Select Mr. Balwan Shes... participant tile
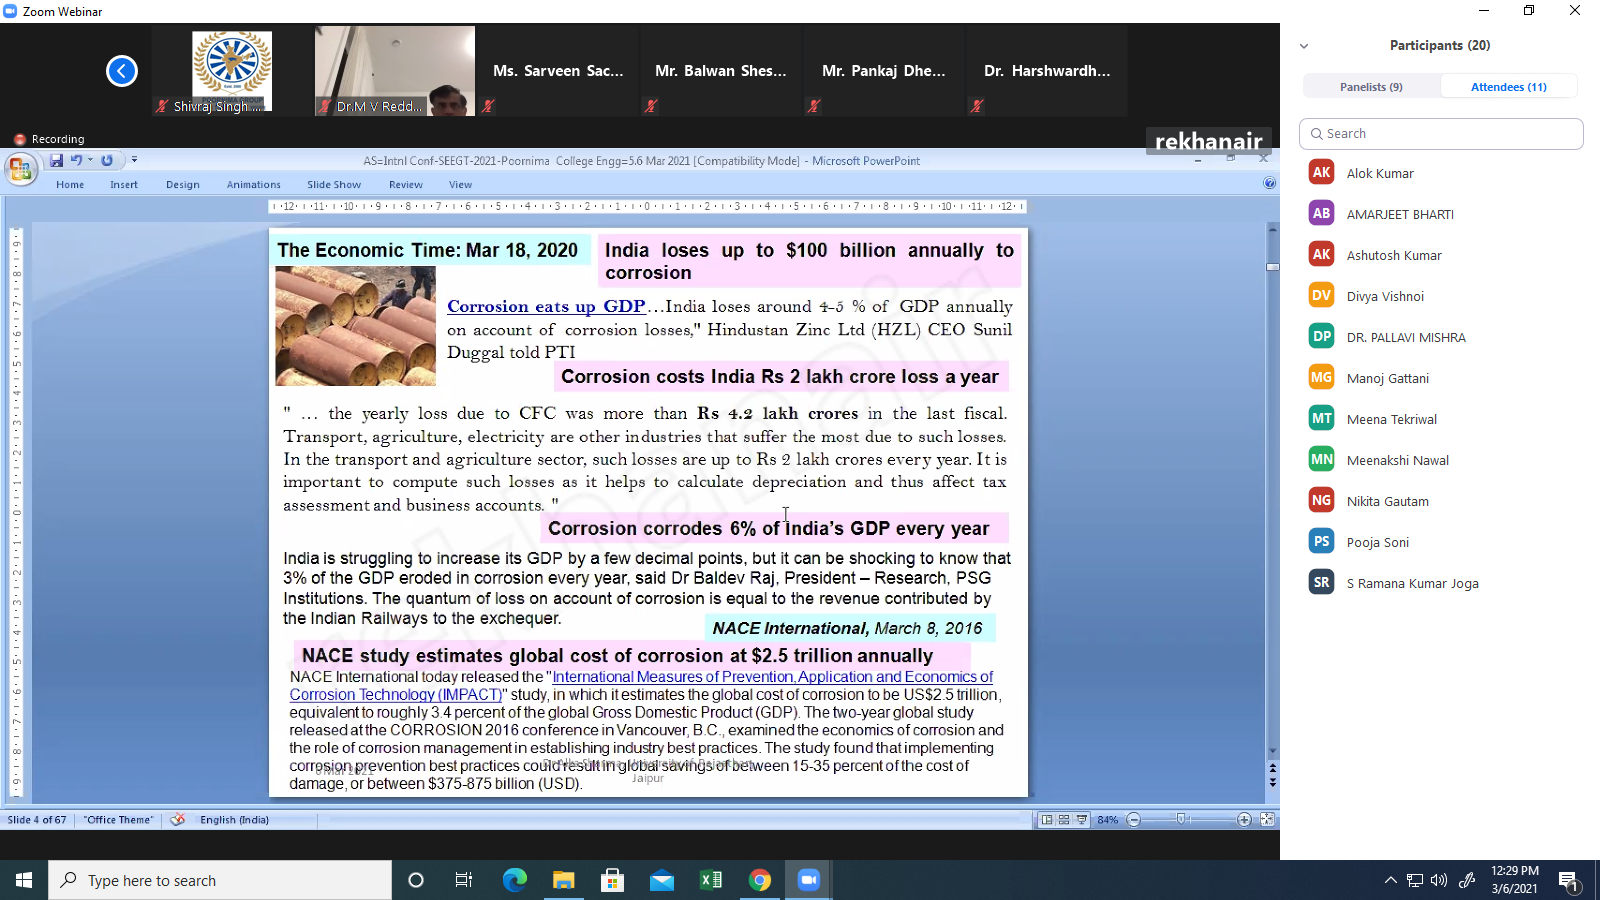The height and width of the screenshot is (900, 1600). click(x=721, y=71)
